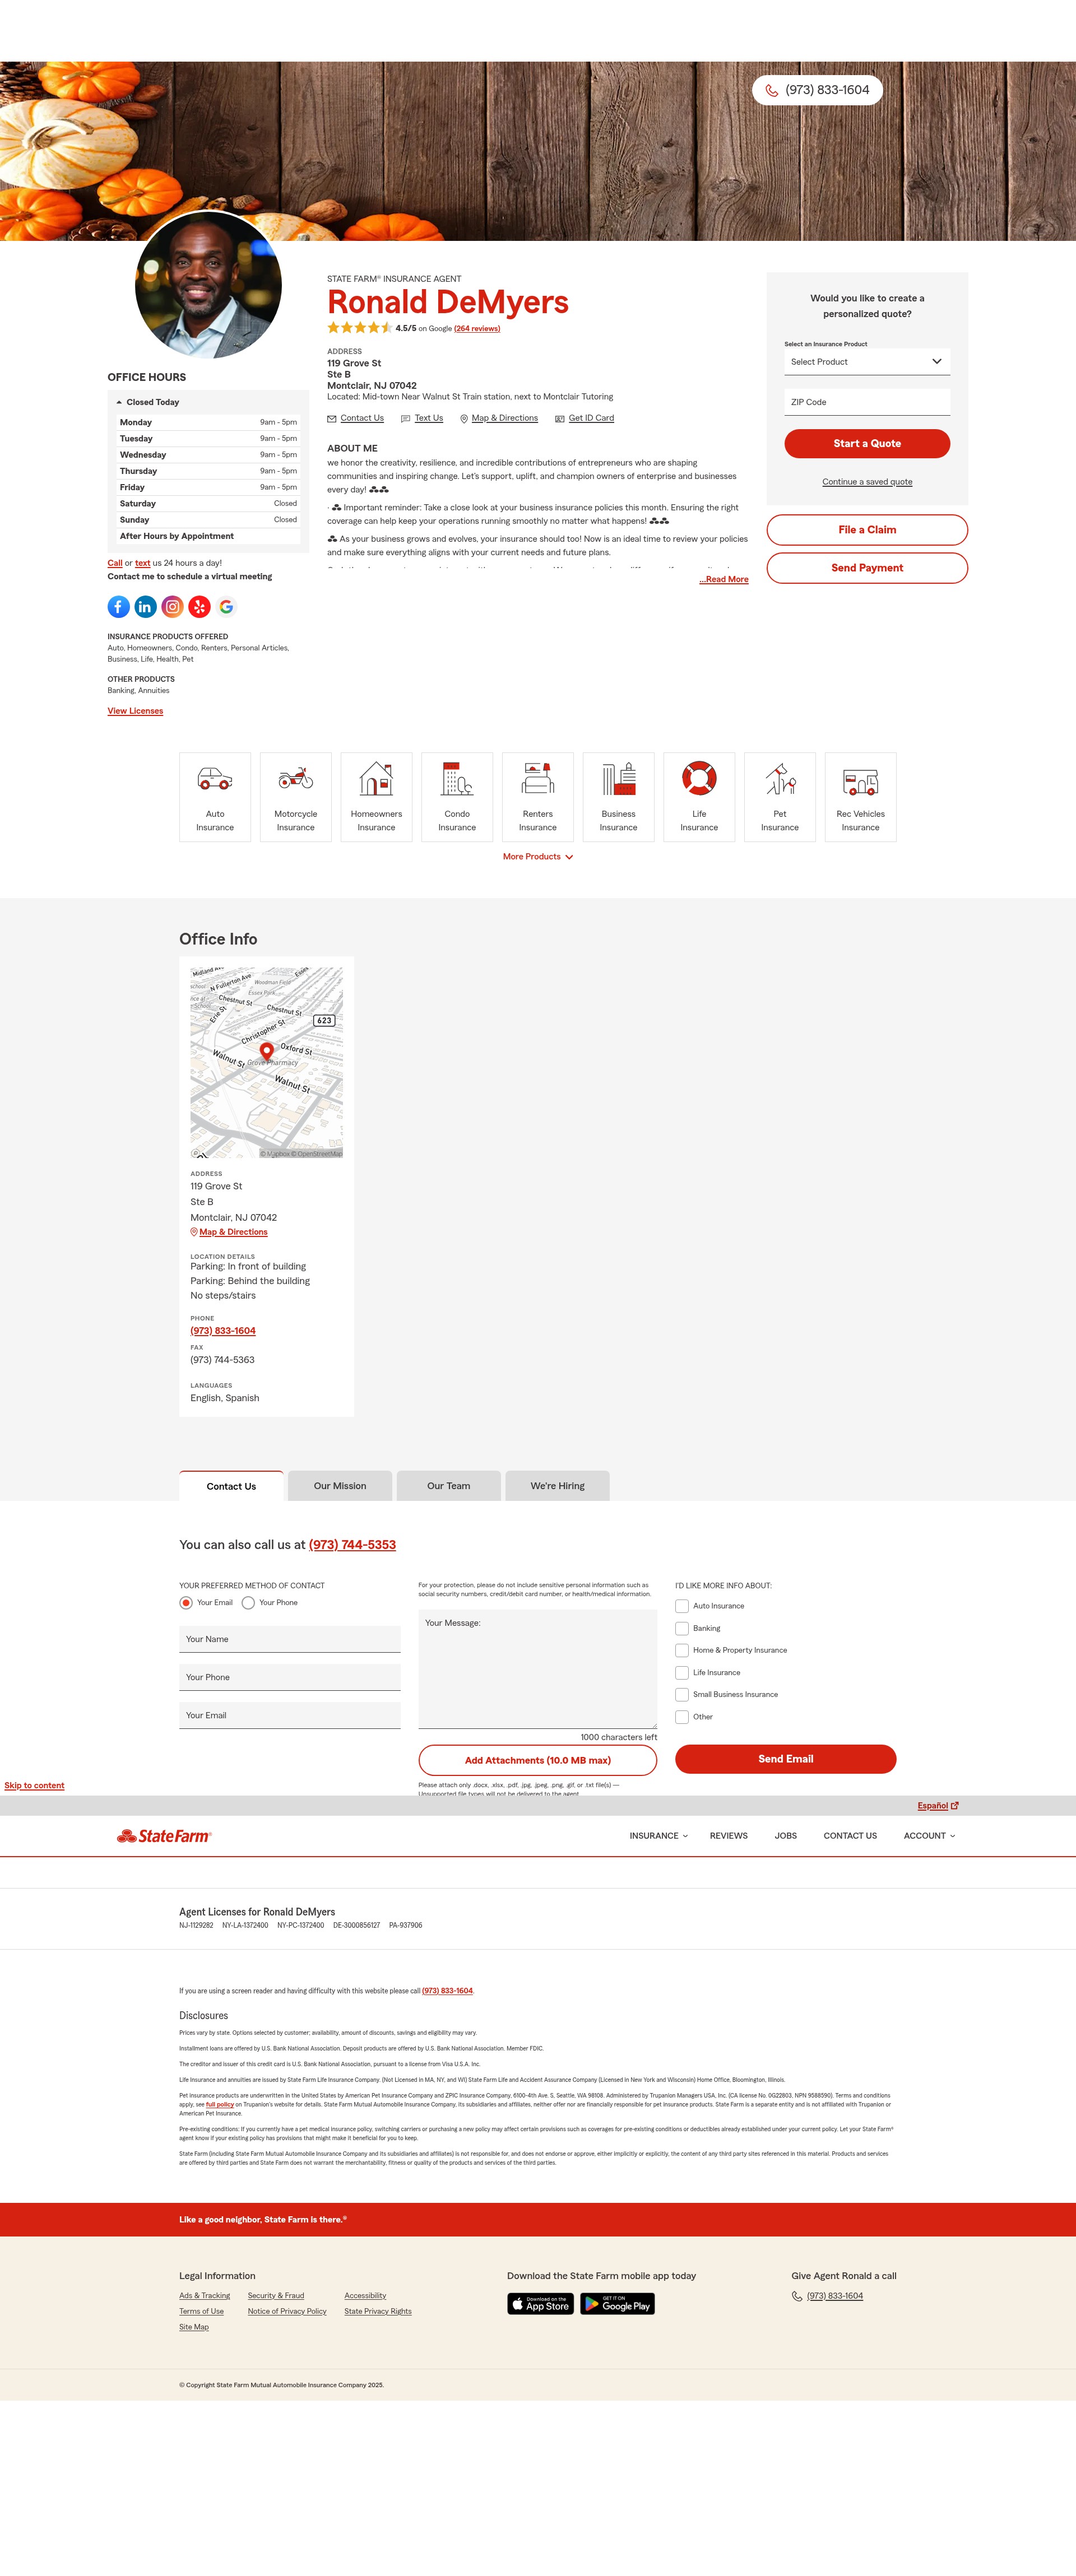
Task: Click the File a Claim button
Action: [x=867, y=530]
